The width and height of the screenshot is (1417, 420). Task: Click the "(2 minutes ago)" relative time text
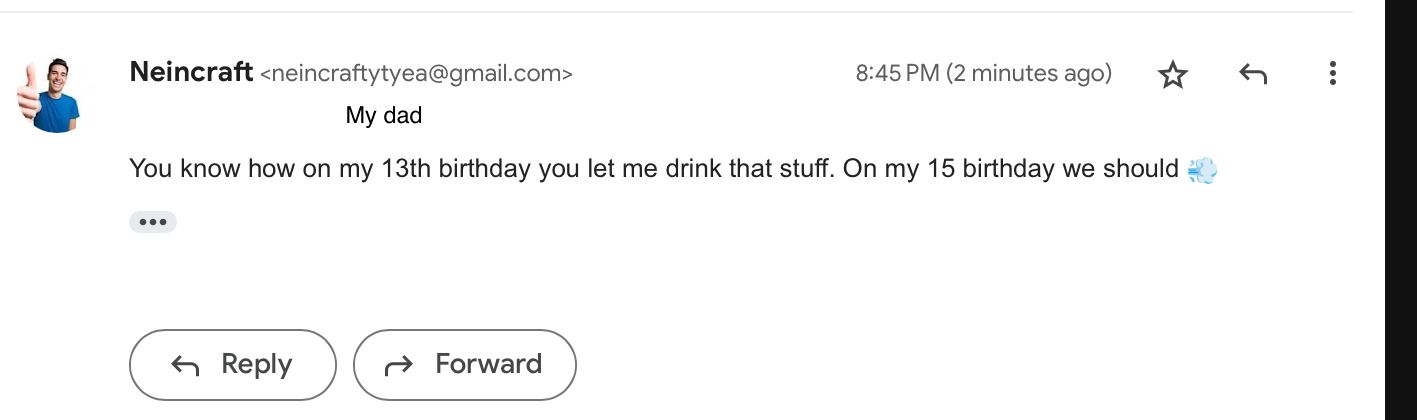(1029, 73)
